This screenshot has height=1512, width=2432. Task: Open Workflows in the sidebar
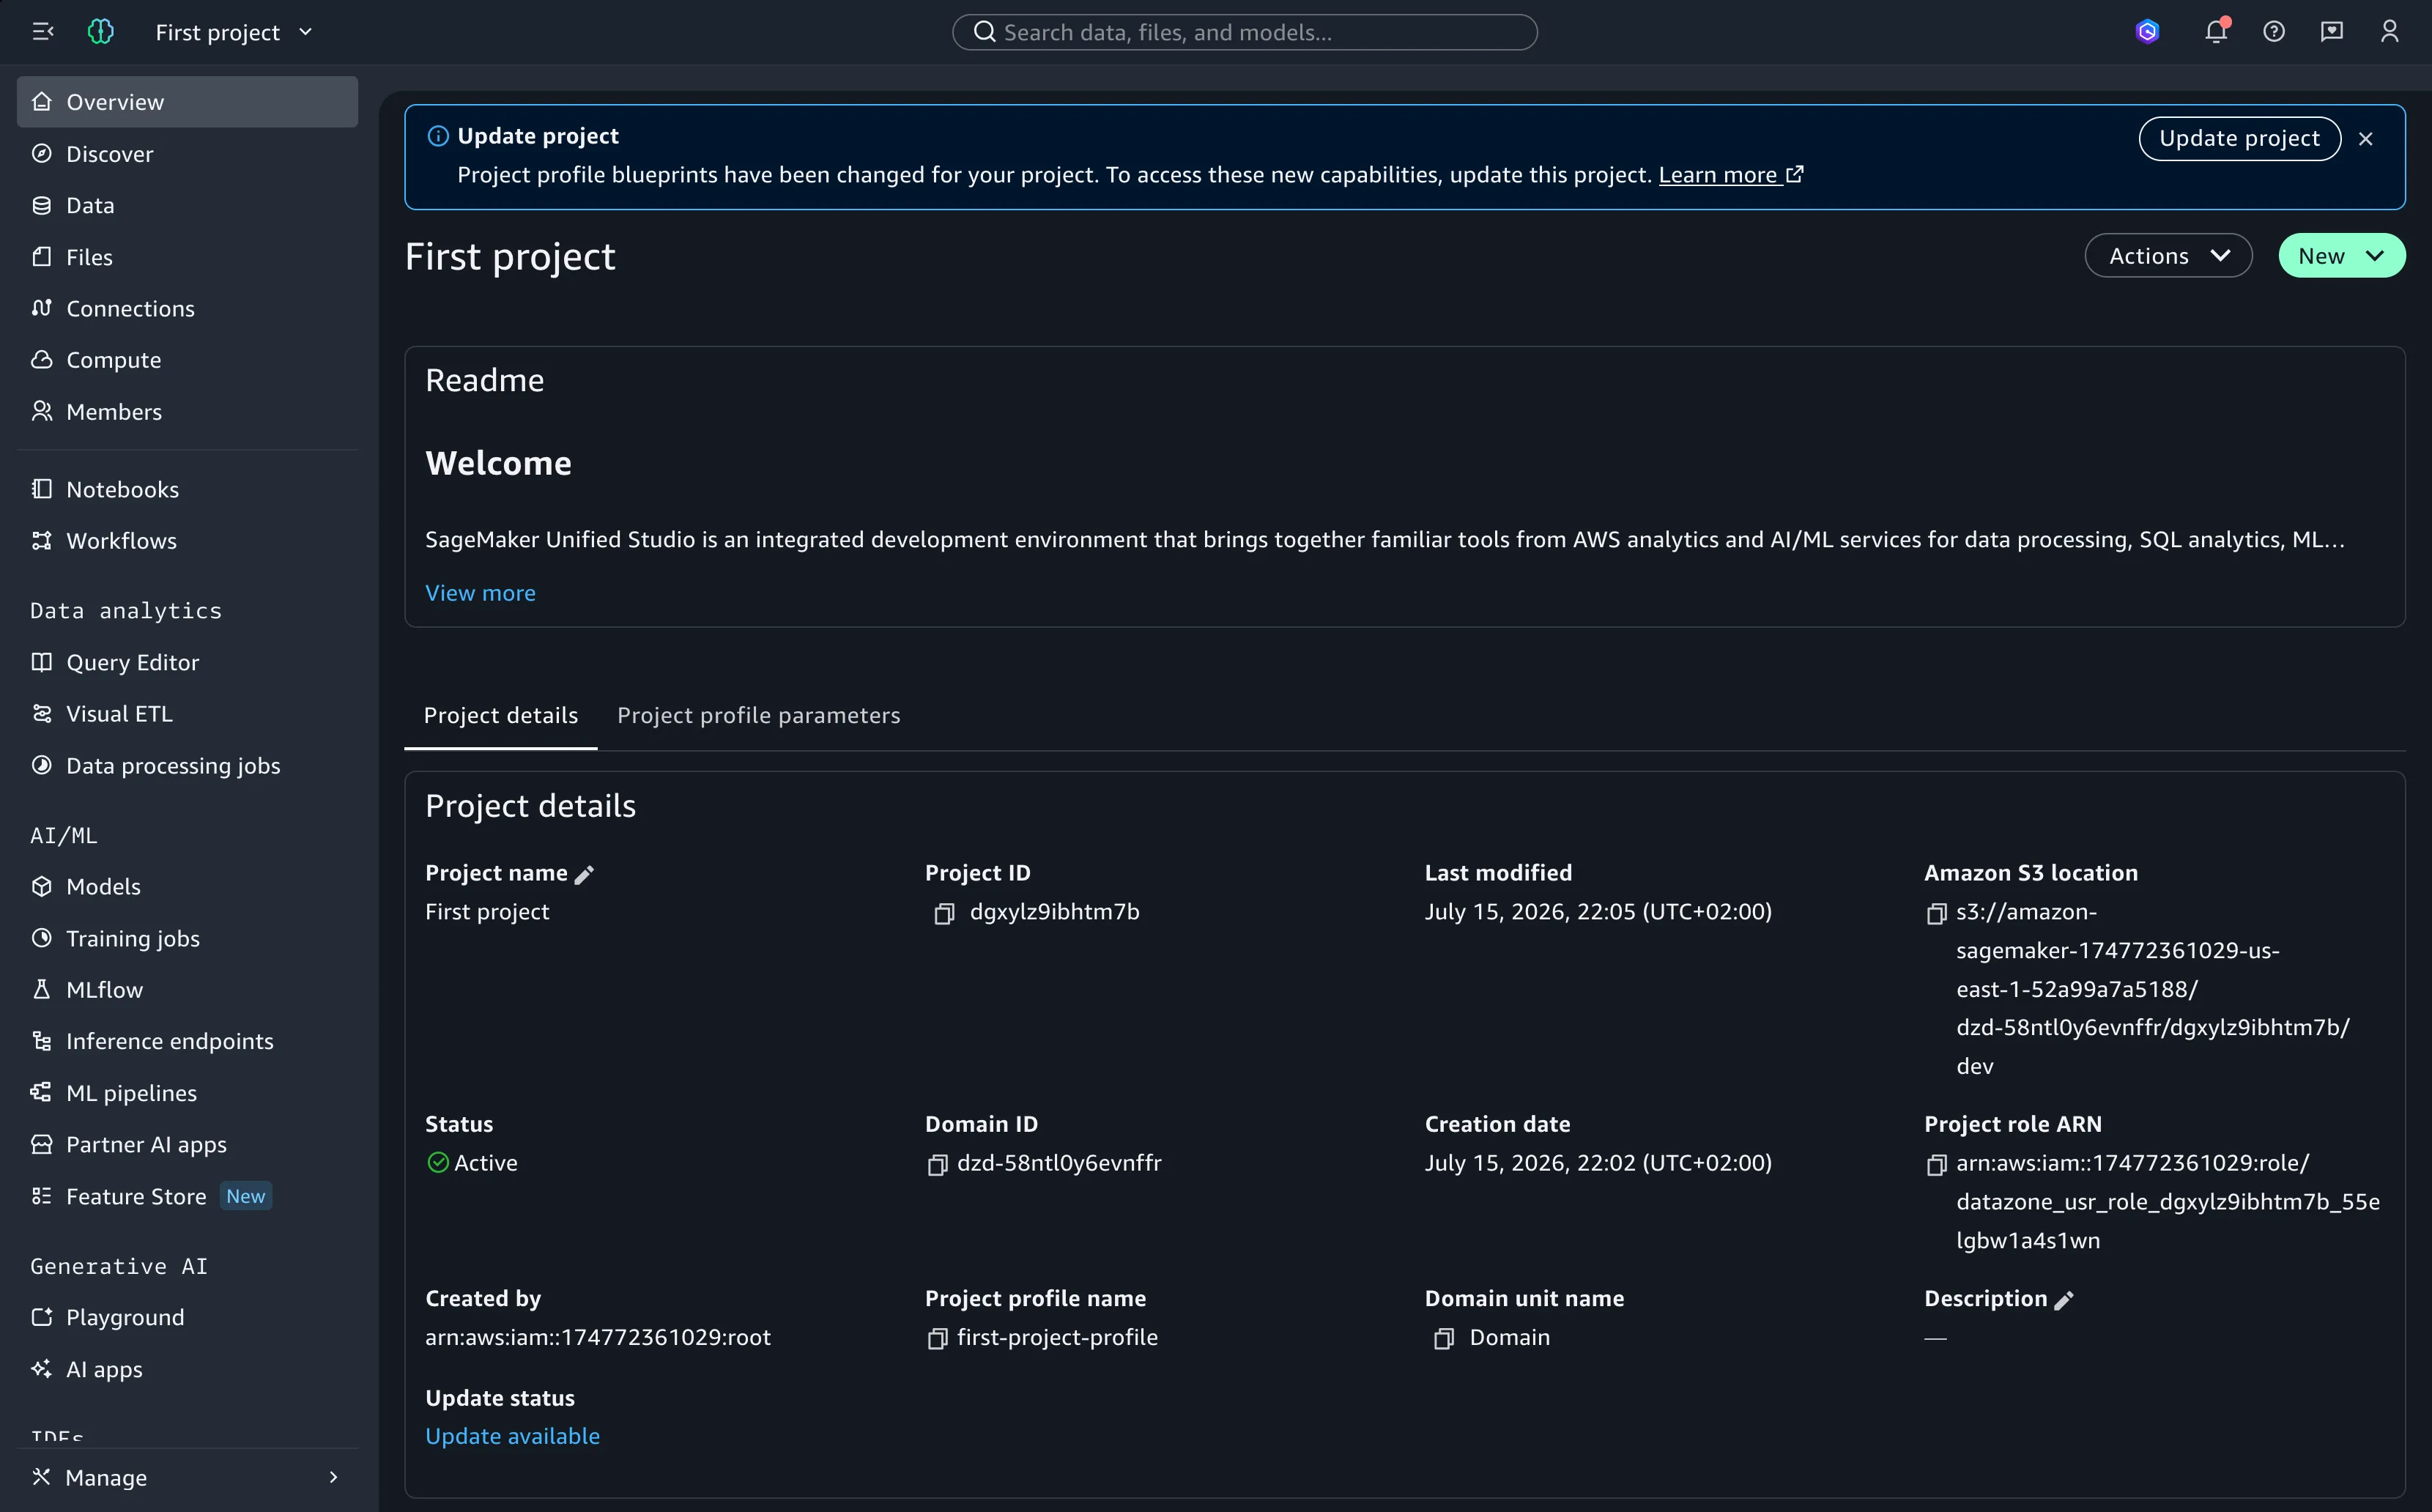pos(187,541)
